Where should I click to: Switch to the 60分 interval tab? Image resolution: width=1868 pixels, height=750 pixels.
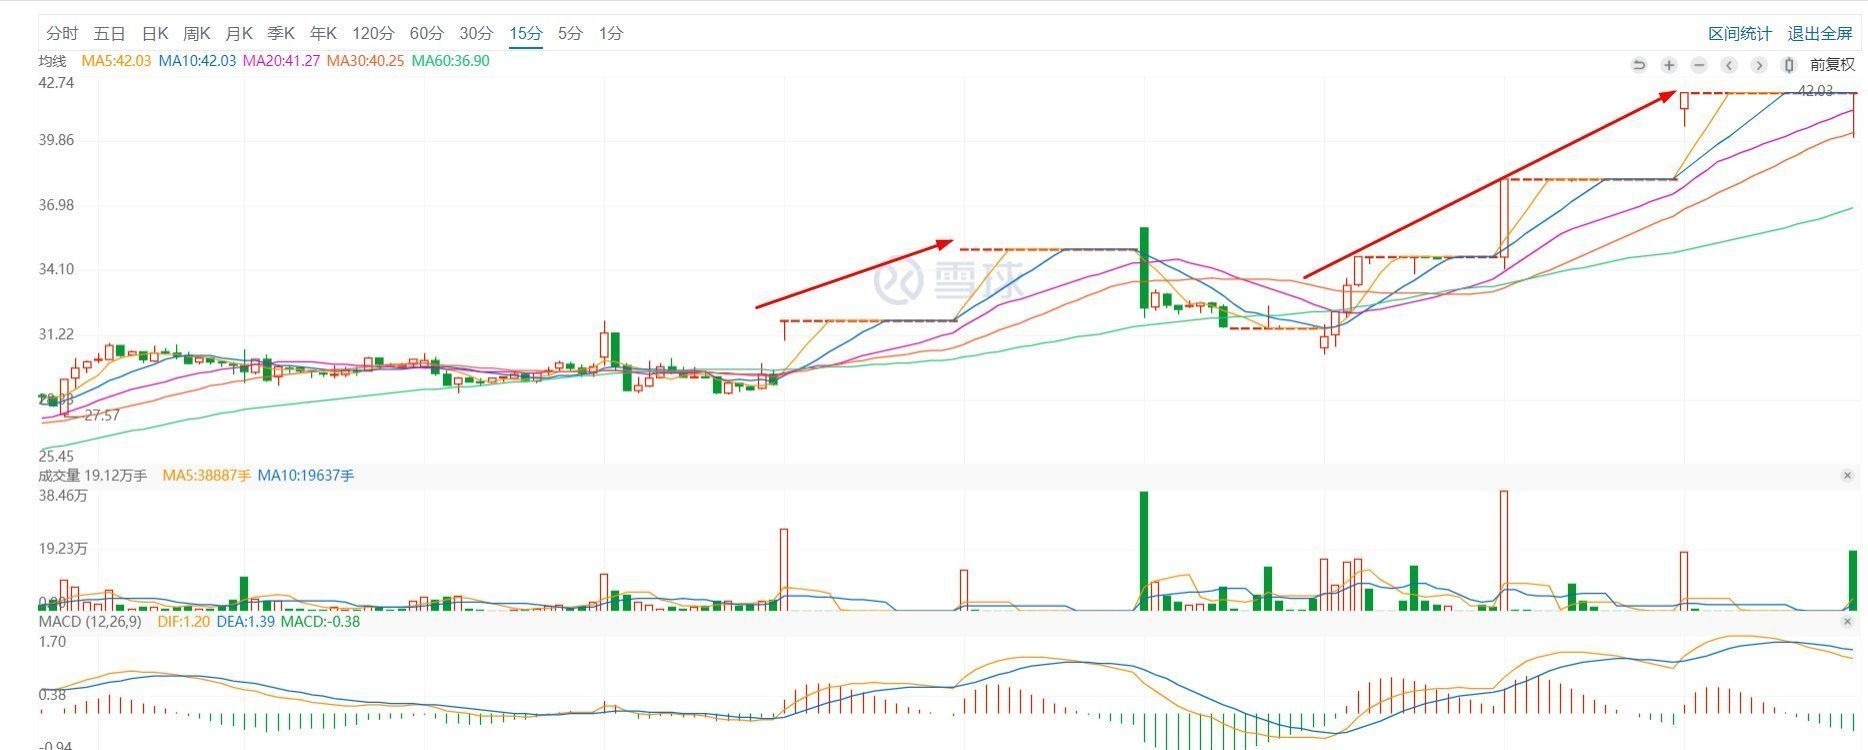[x=427, y=33]
